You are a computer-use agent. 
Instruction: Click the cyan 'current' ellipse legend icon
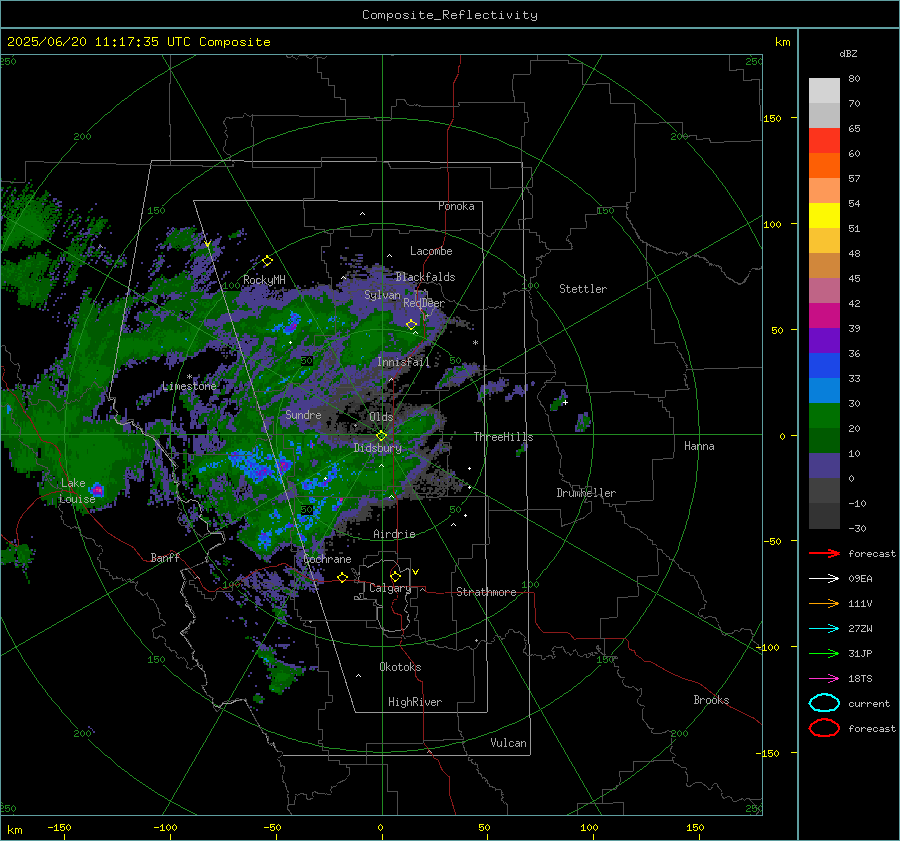(x=824, y=703)
